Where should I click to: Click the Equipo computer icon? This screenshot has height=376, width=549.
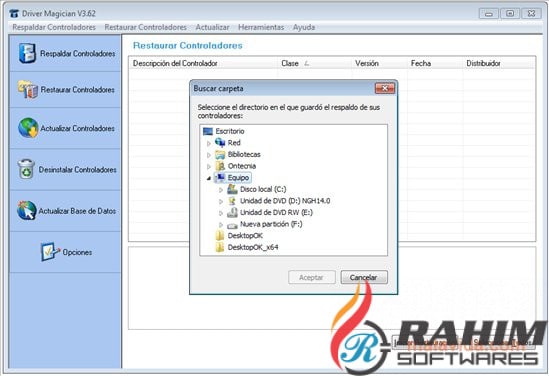click(x=221, y=177)
